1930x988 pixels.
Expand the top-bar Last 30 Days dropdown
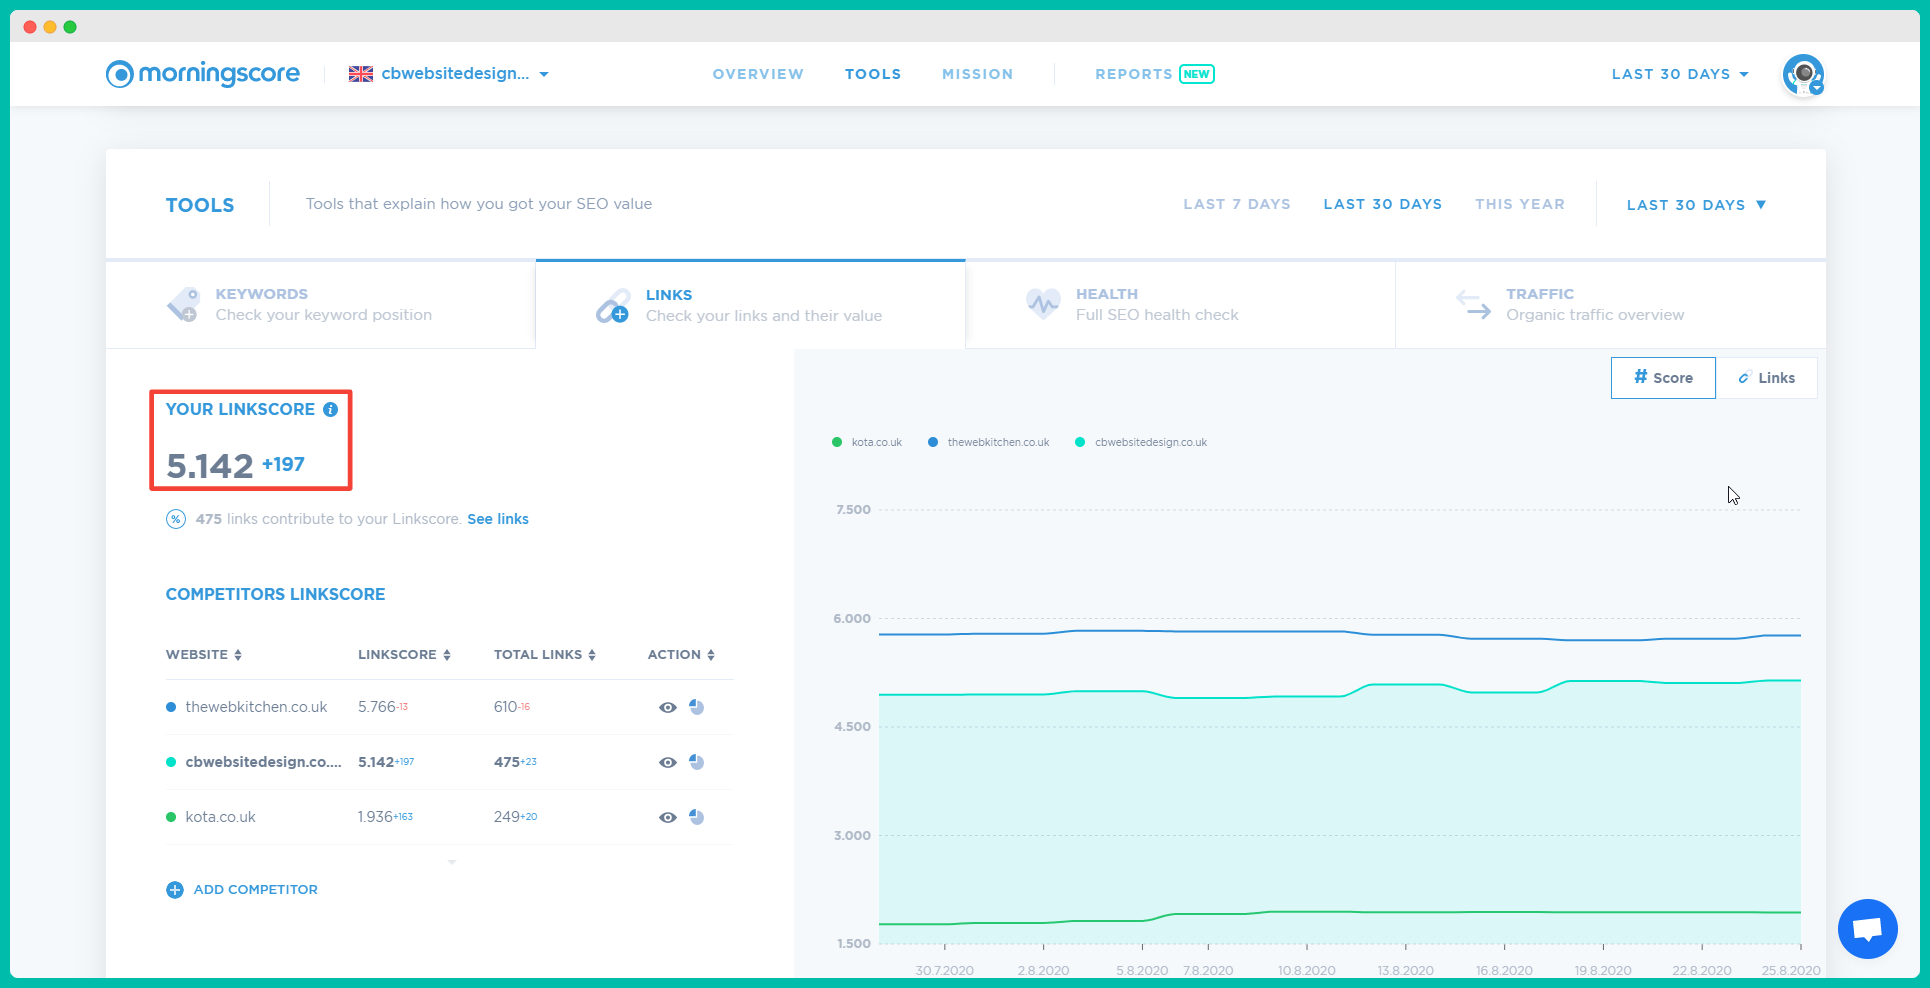(x=1679, y=74)
